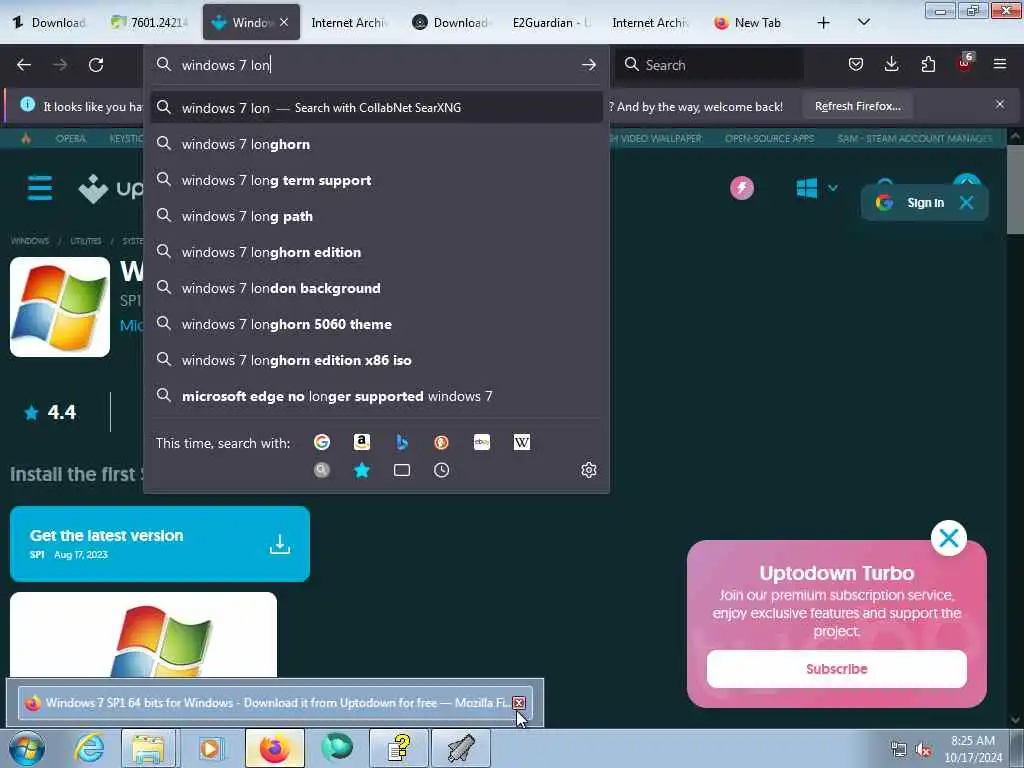This screenshot has width=1024, height=768.
Task: Search in Bookmarks with star icon
Action: pyautogui.click(x=361, y=470)
